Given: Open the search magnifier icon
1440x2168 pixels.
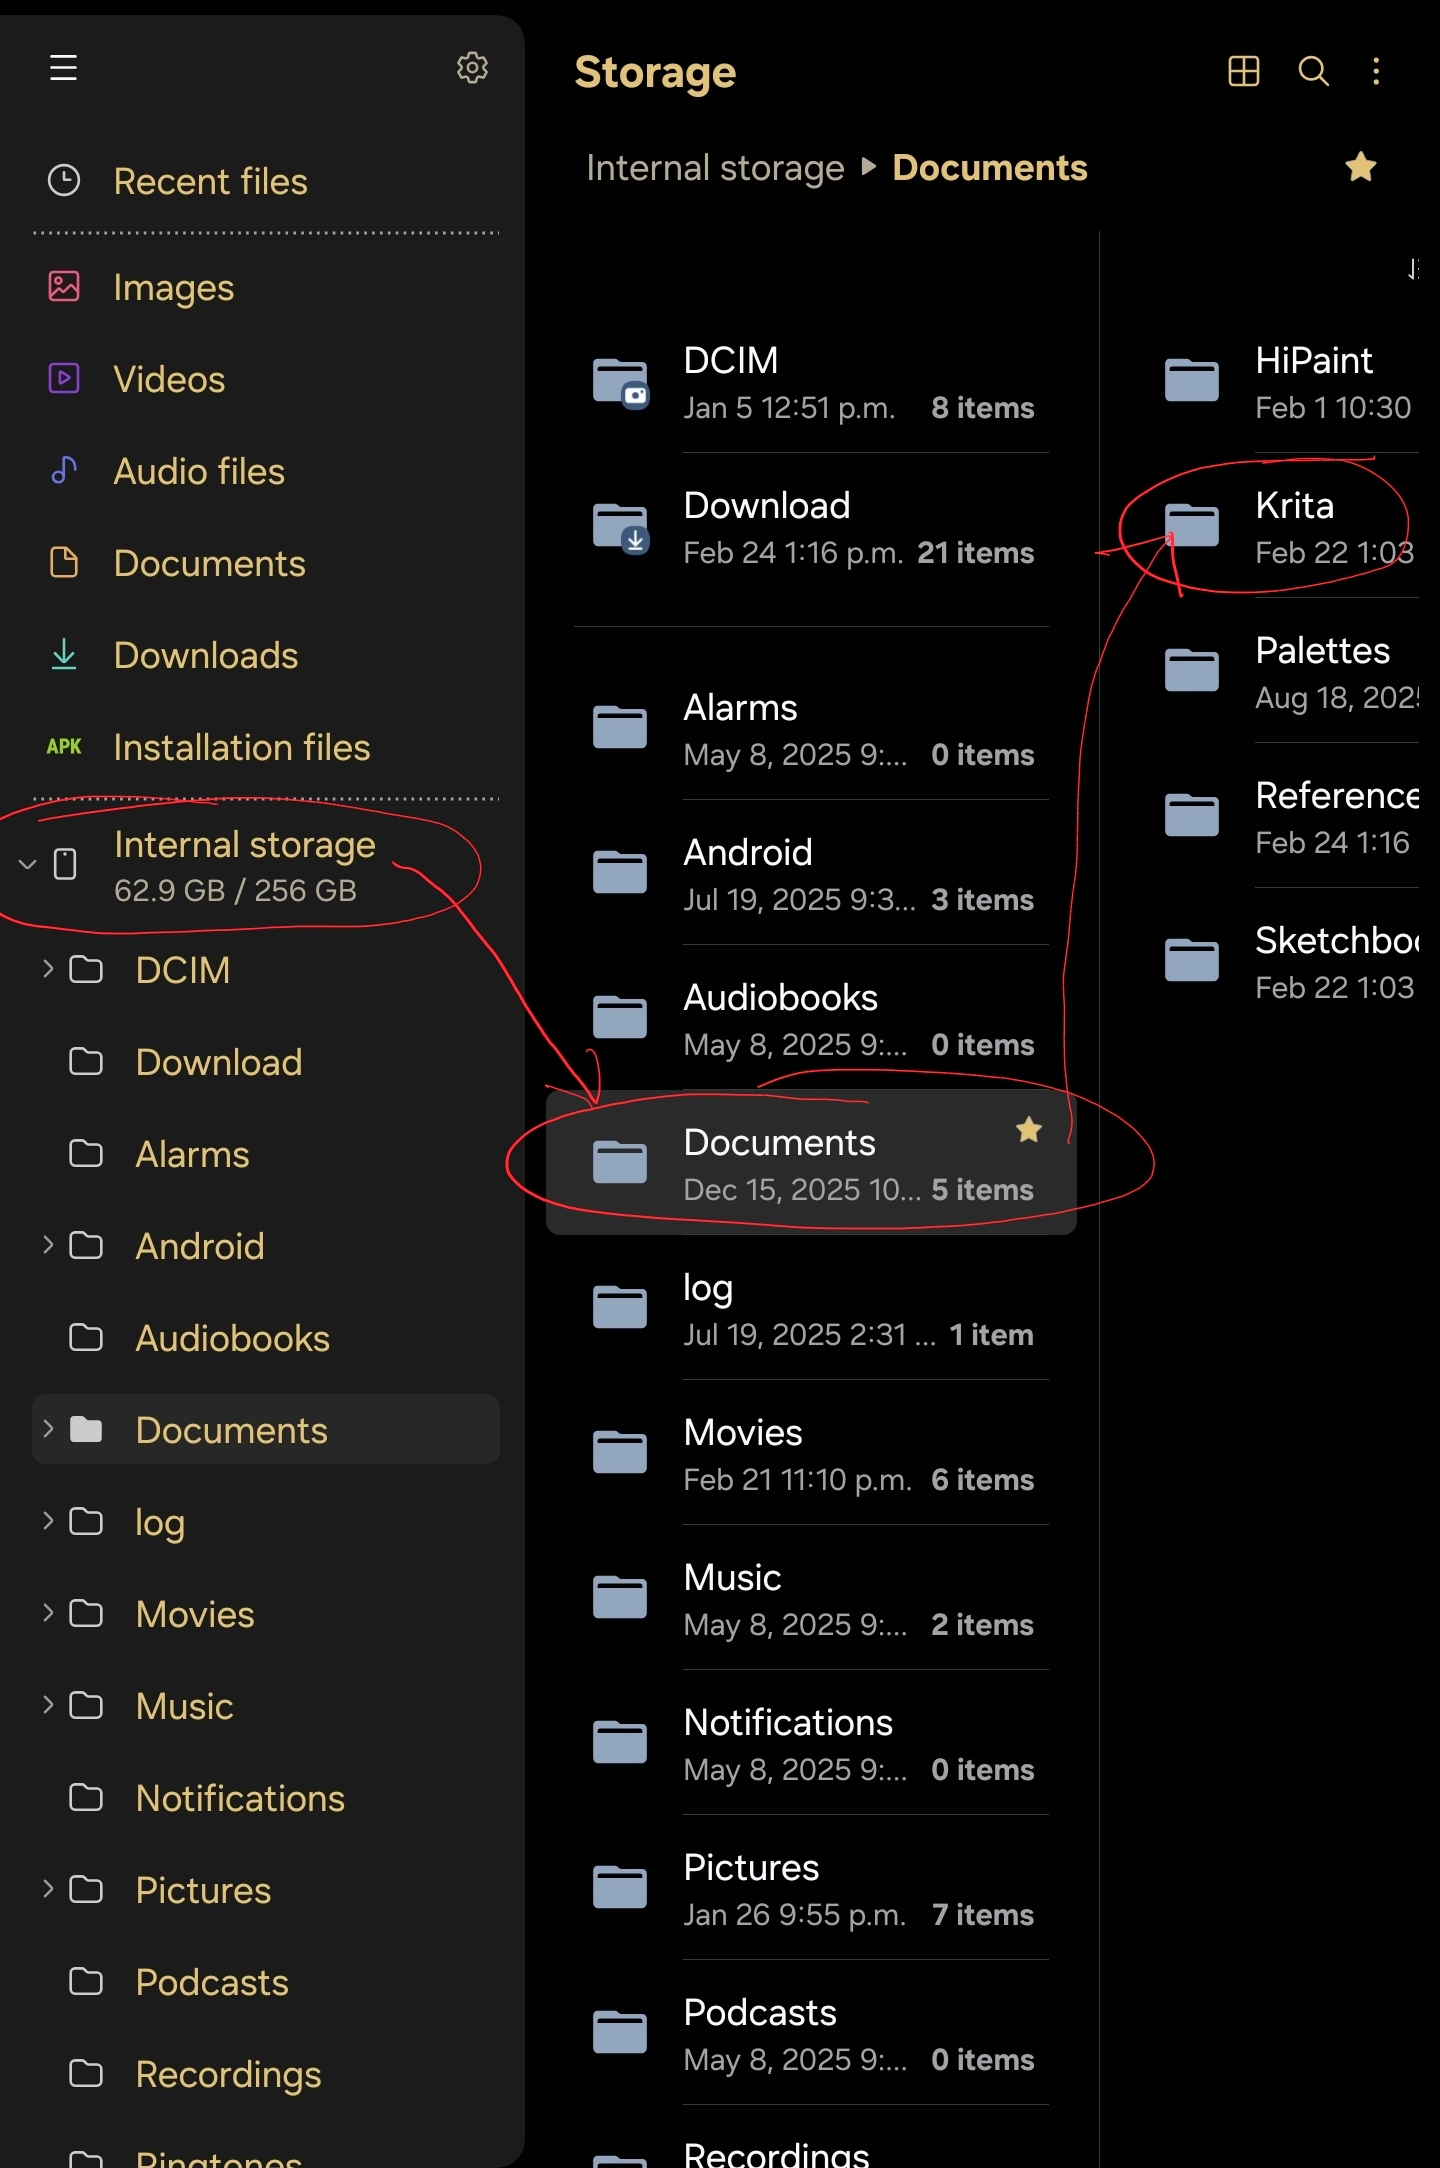Looking at the screenshot, I should (x=1313, y=71).
